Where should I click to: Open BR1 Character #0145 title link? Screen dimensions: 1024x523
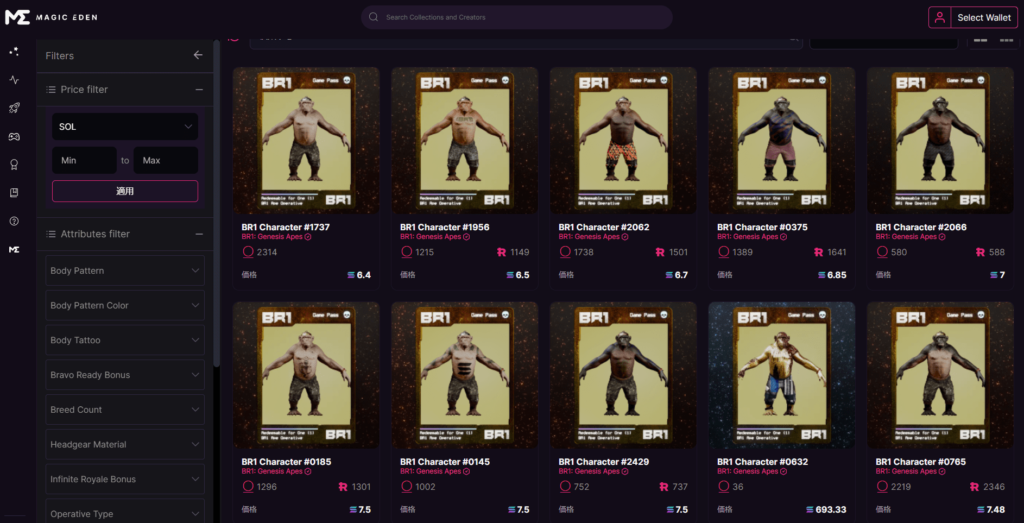[445, 462]
